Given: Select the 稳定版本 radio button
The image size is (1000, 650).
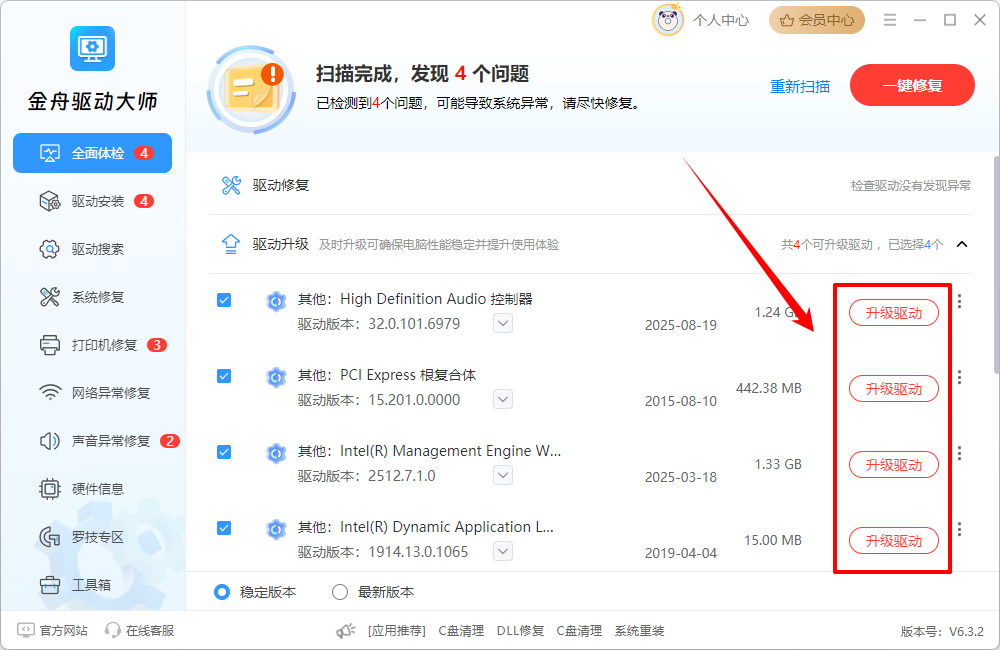Looking at the screenshot, I should pos(222,592).
